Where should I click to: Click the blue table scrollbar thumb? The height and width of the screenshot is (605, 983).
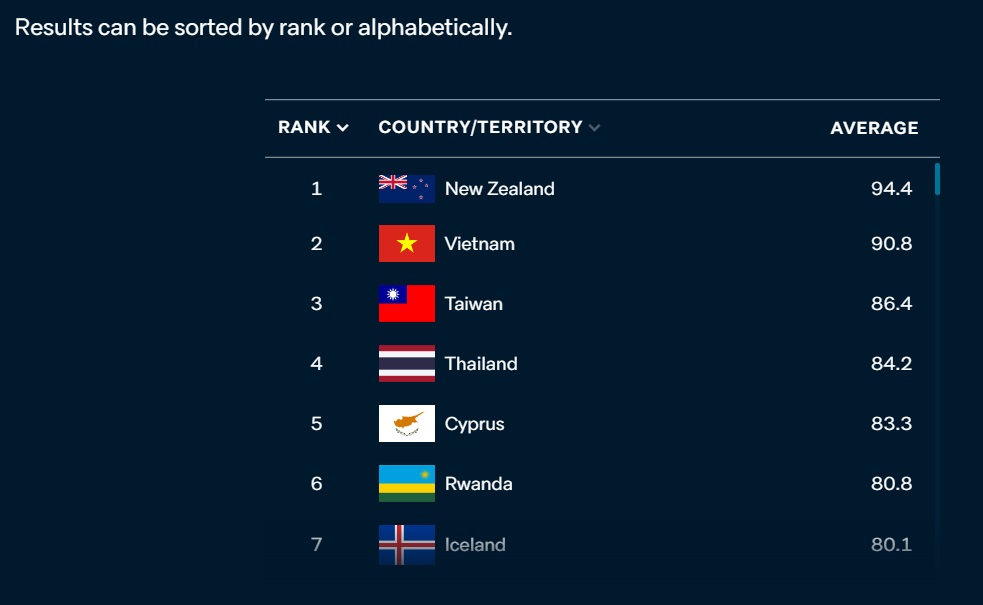tap(937, 179)
